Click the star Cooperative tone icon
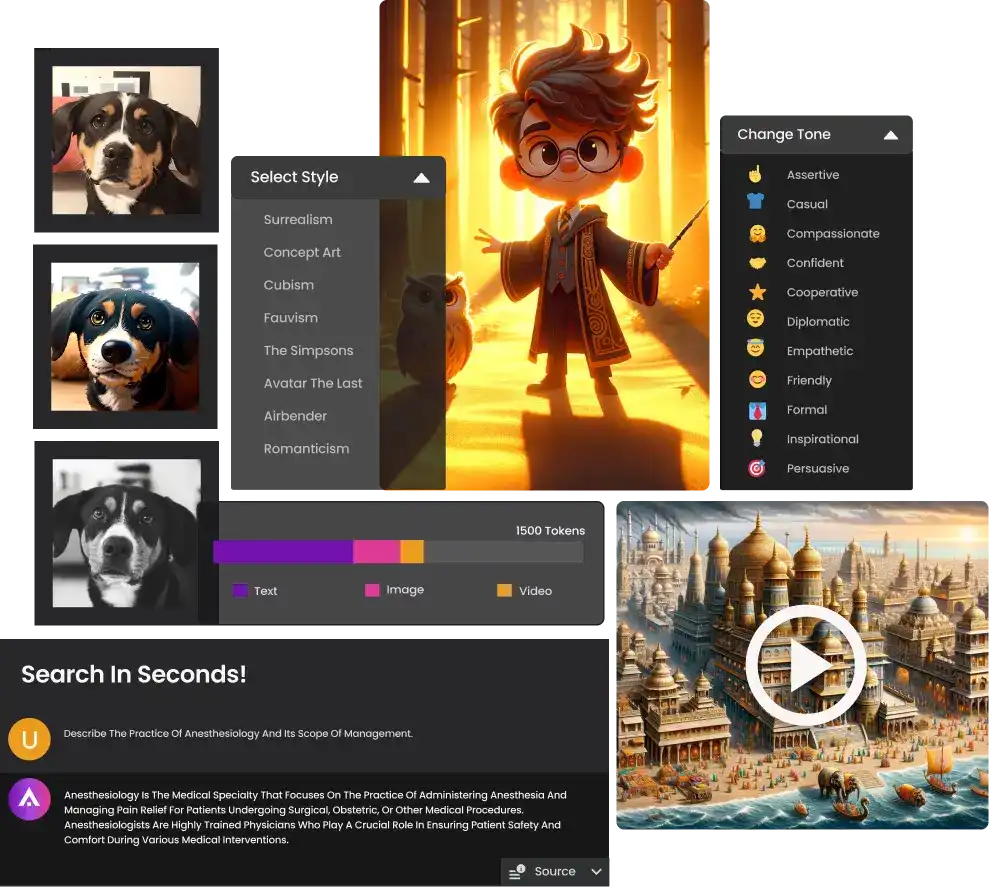 tap(757, 292)
